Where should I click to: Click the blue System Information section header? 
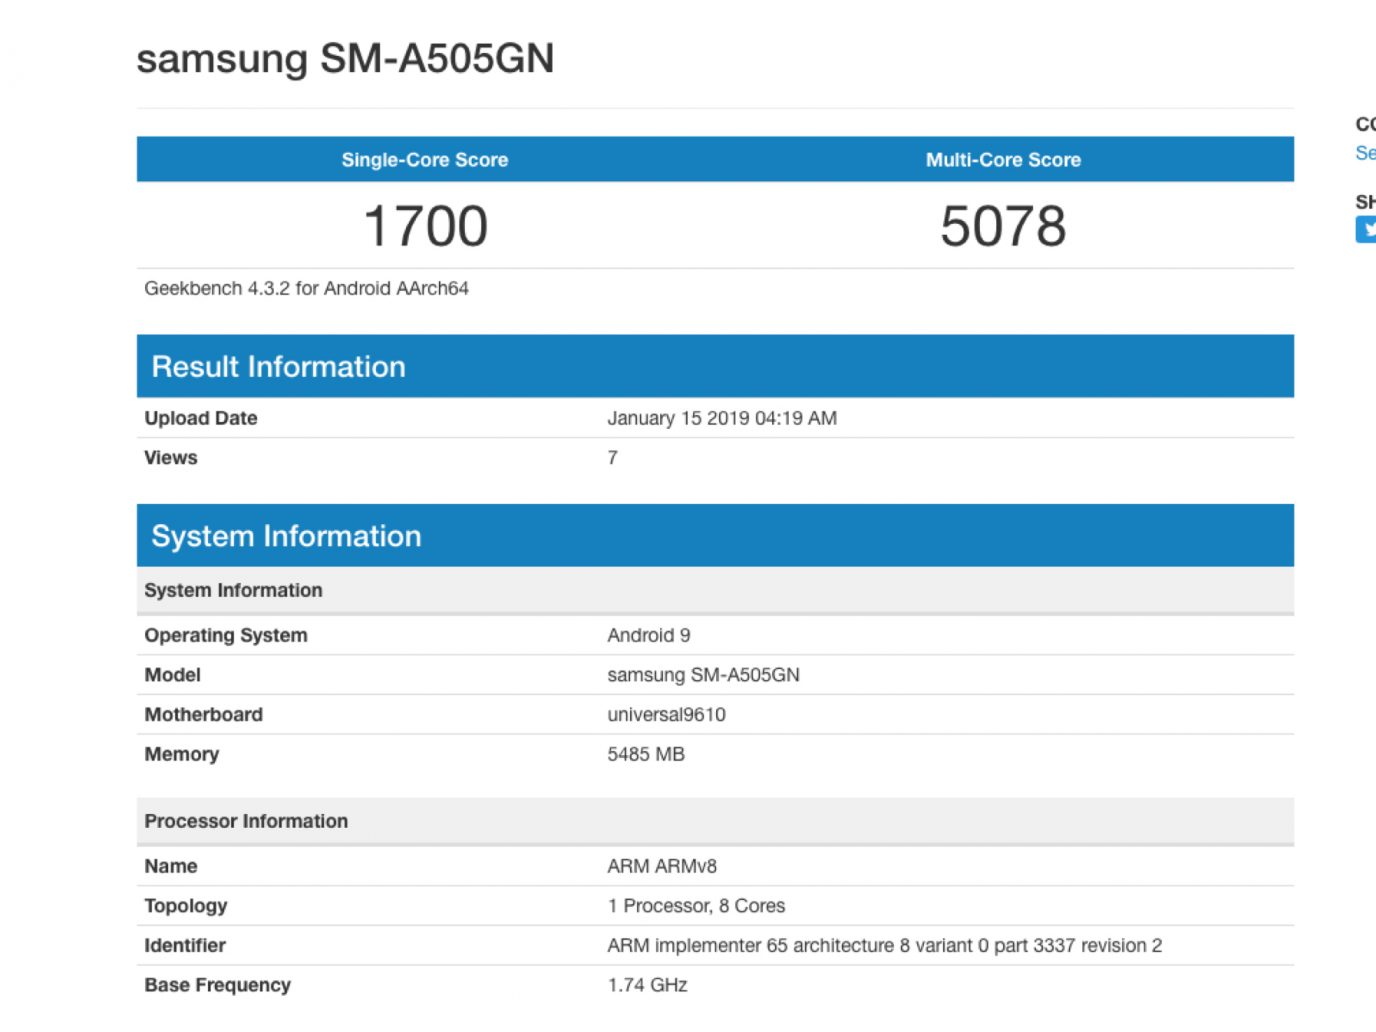click(x=286, y=536)
